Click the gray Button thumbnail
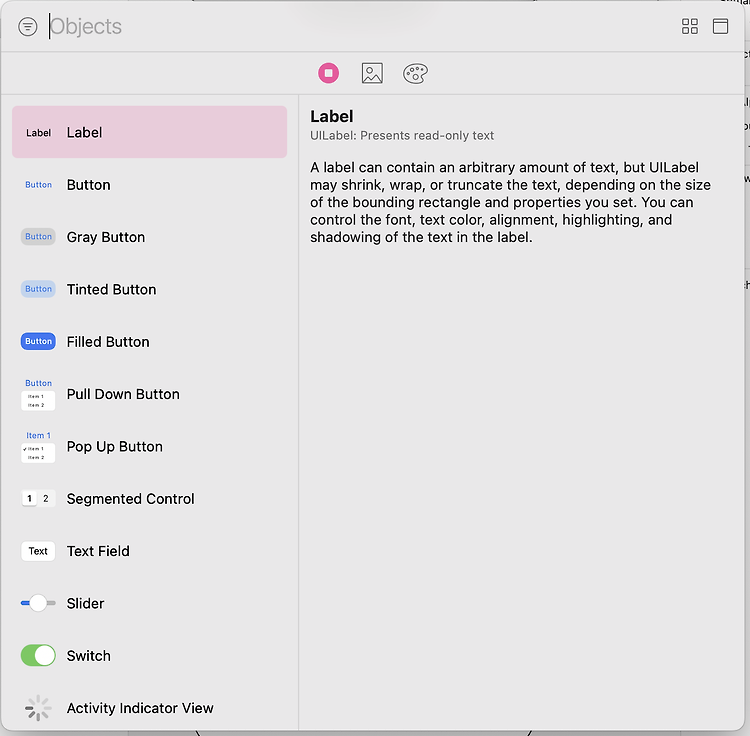The height and width of the screenshot is (736, 750). click(38, 237)
